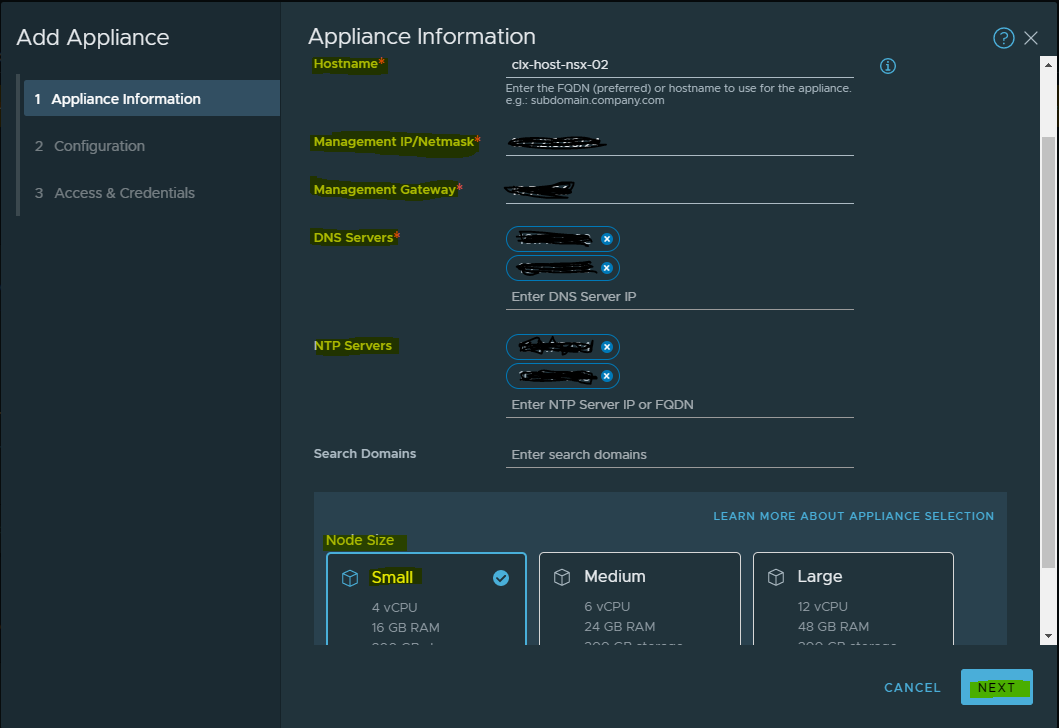Click the Next button
This screenshot has height=728, width=1059.
tap(996, 687)
